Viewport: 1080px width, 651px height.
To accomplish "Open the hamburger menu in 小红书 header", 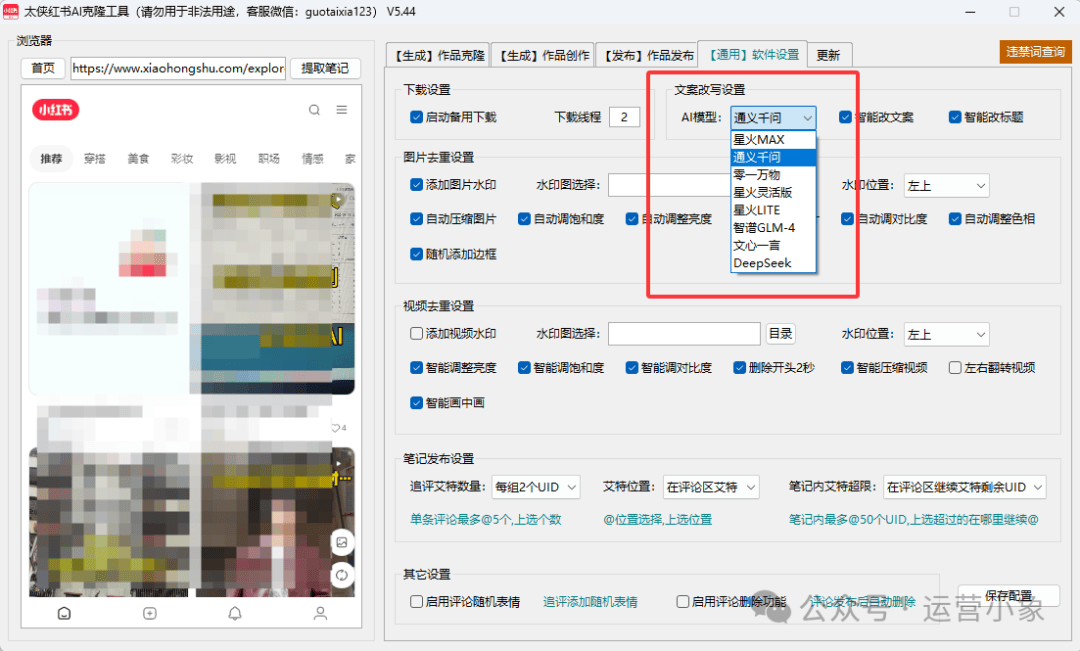I will pyautogui.click(x=342, y=110).
